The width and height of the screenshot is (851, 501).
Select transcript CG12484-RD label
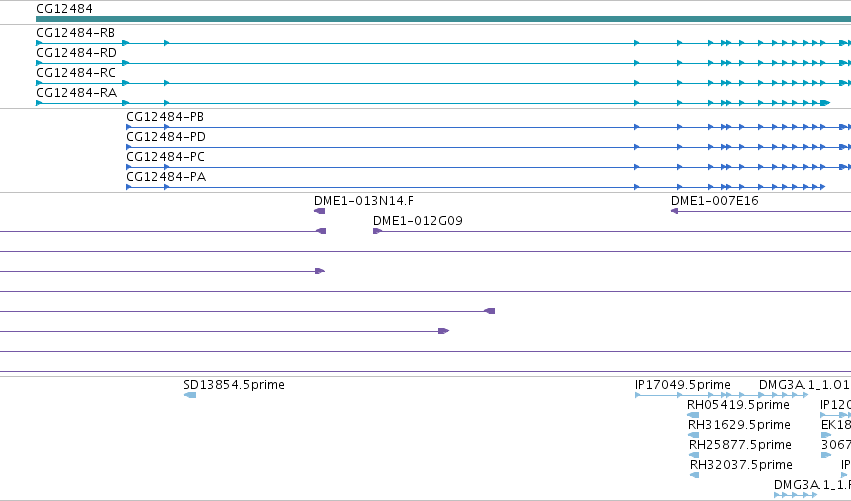click(x=76, y=53)
